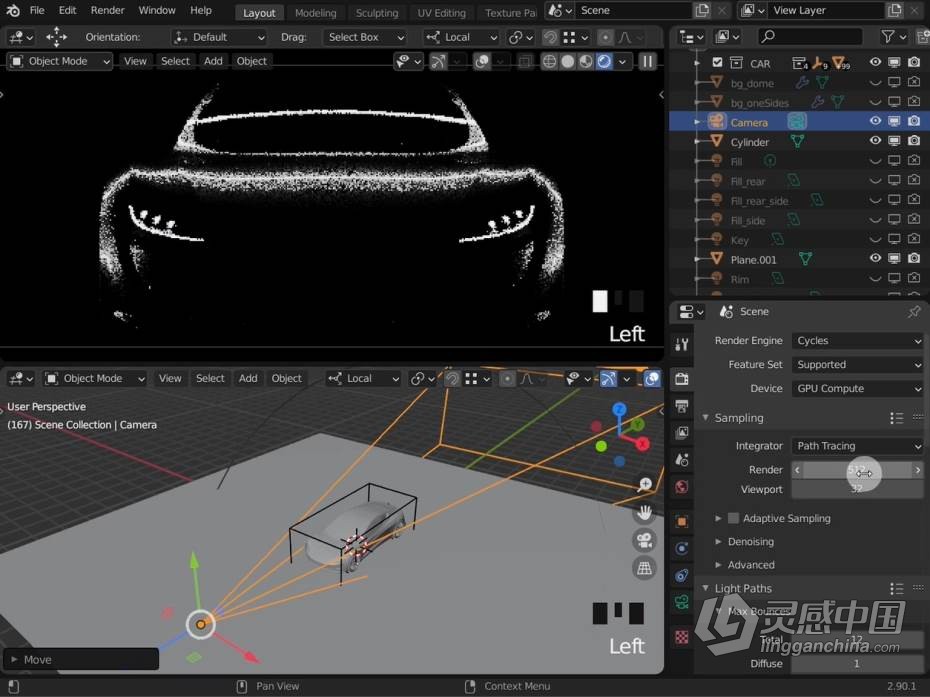
Task: Enable the Adaptive Sampling checkbox
Action: (x=734, y=518)
